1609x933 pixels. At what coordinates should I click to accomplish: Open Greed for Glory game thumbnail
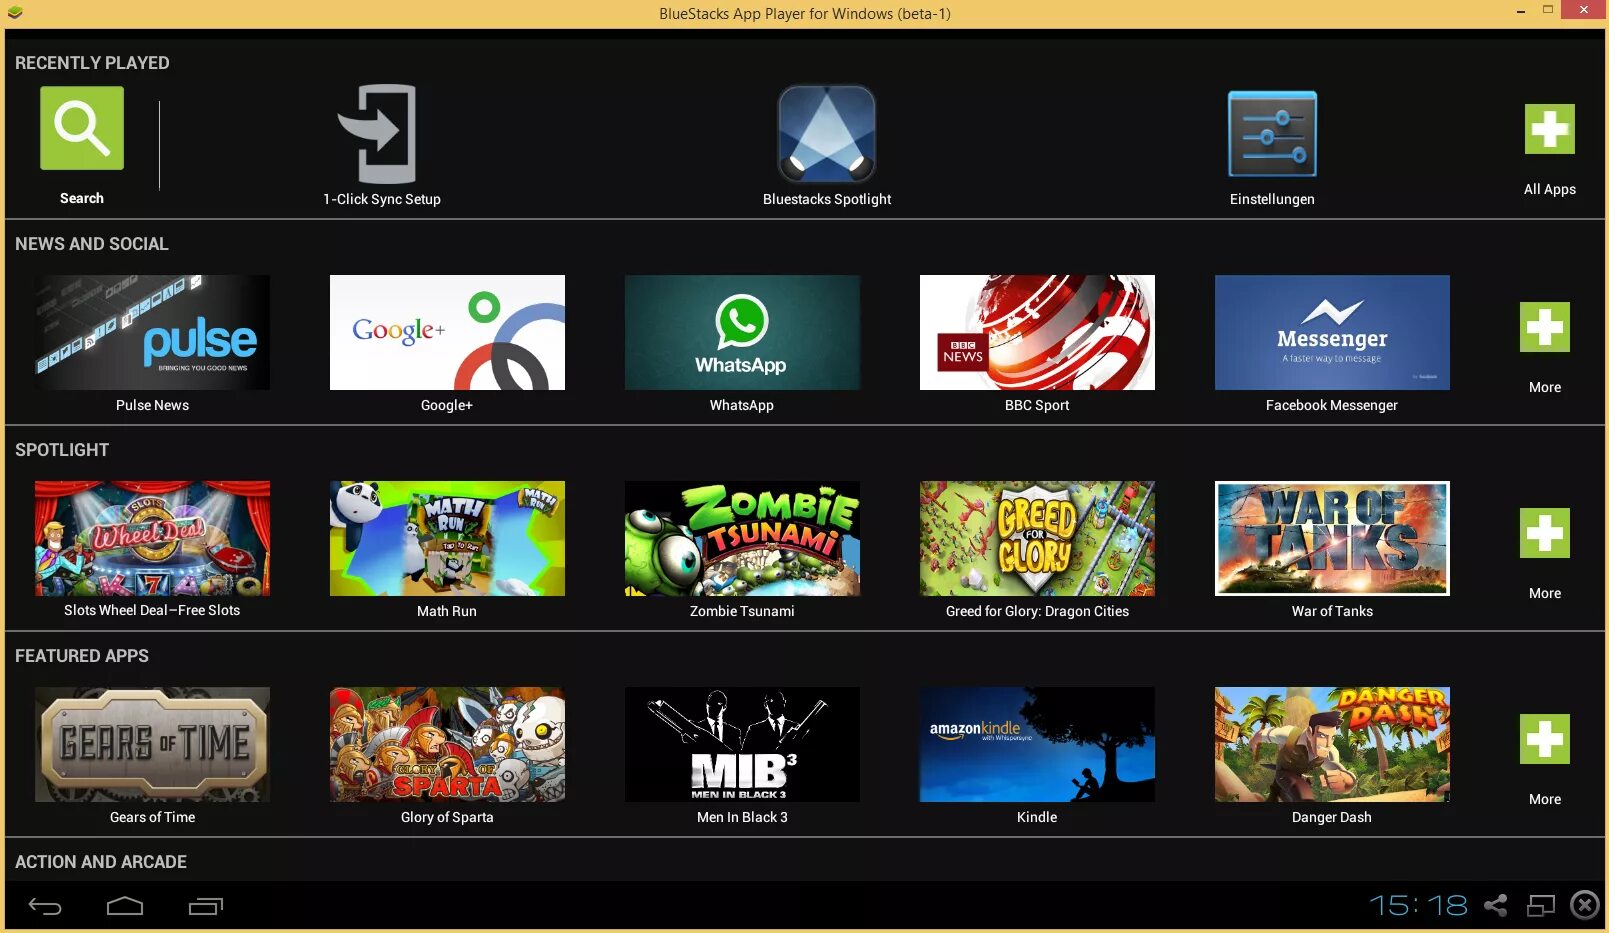[x=1037, y=538]
